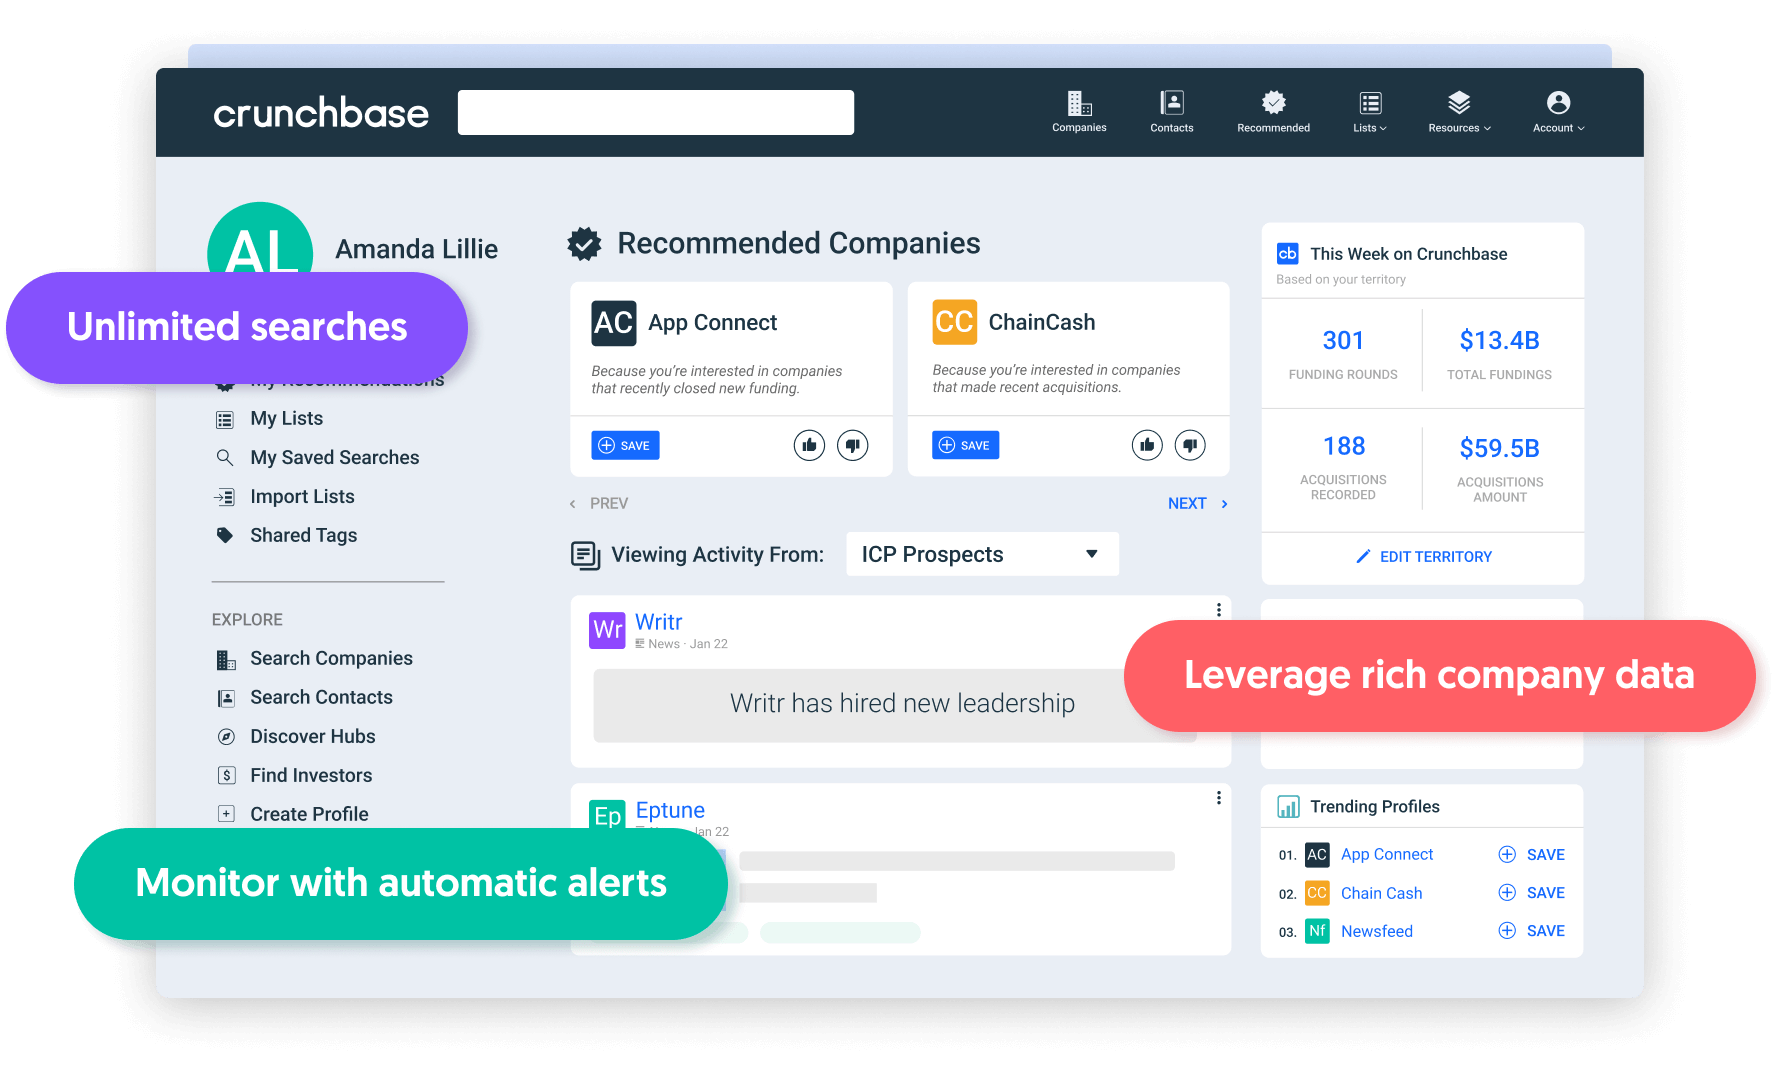This screenshot has height=1066, width=1776.
Task: Thumbs up the ChainCash recommendation
Action: point(1147,445)
